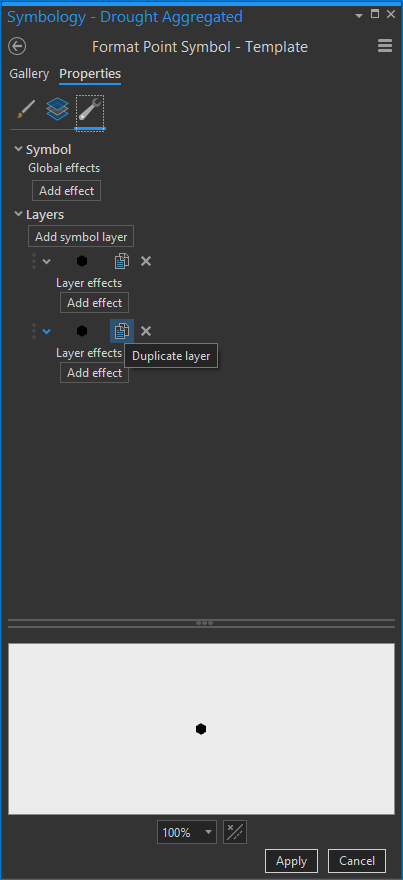Apply the symbol changes
This screenshot has width=403, height=880.
click(x=291, y=861)
